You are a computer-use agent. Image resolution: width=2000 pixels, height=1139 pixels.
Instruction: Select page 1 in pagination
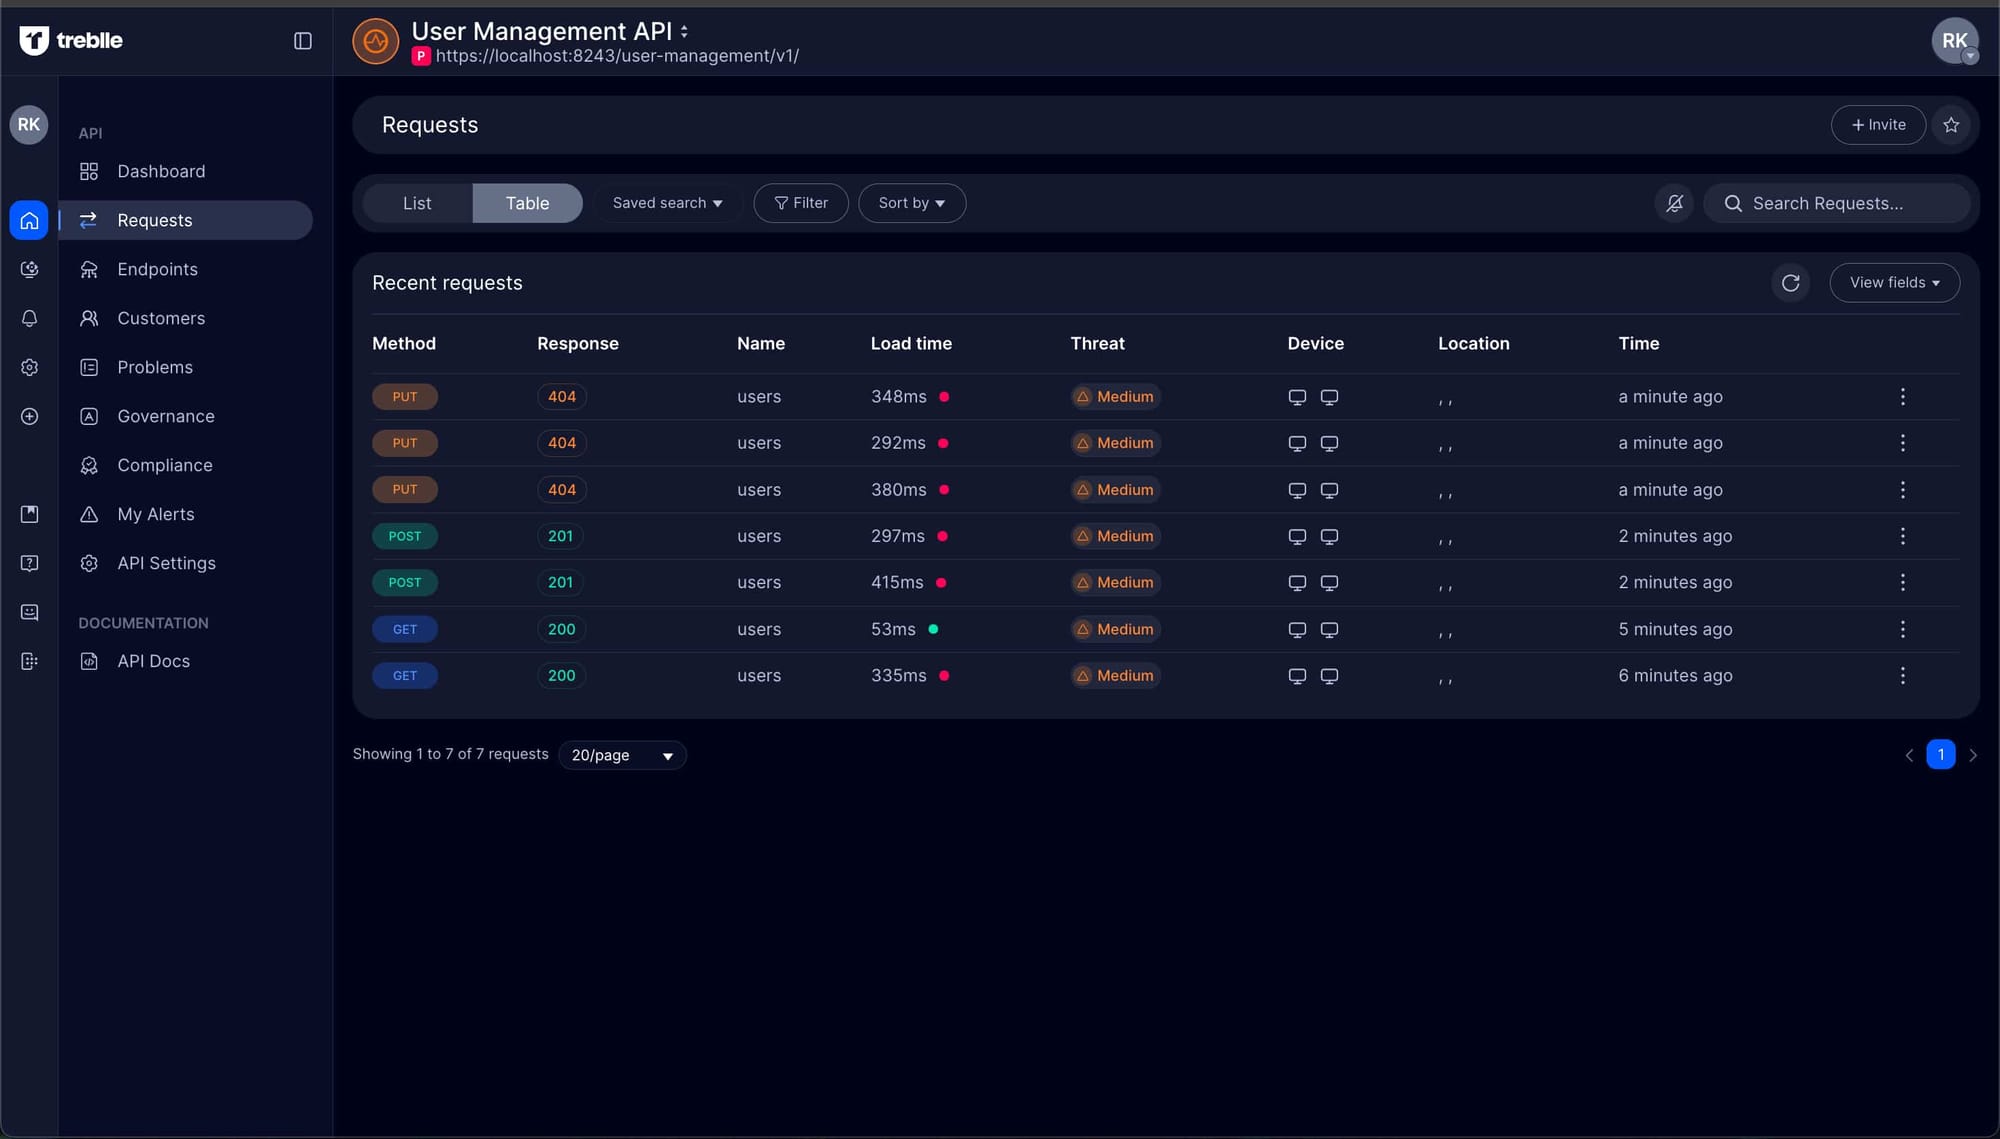pyautogui.click(x=1941, y=754)
